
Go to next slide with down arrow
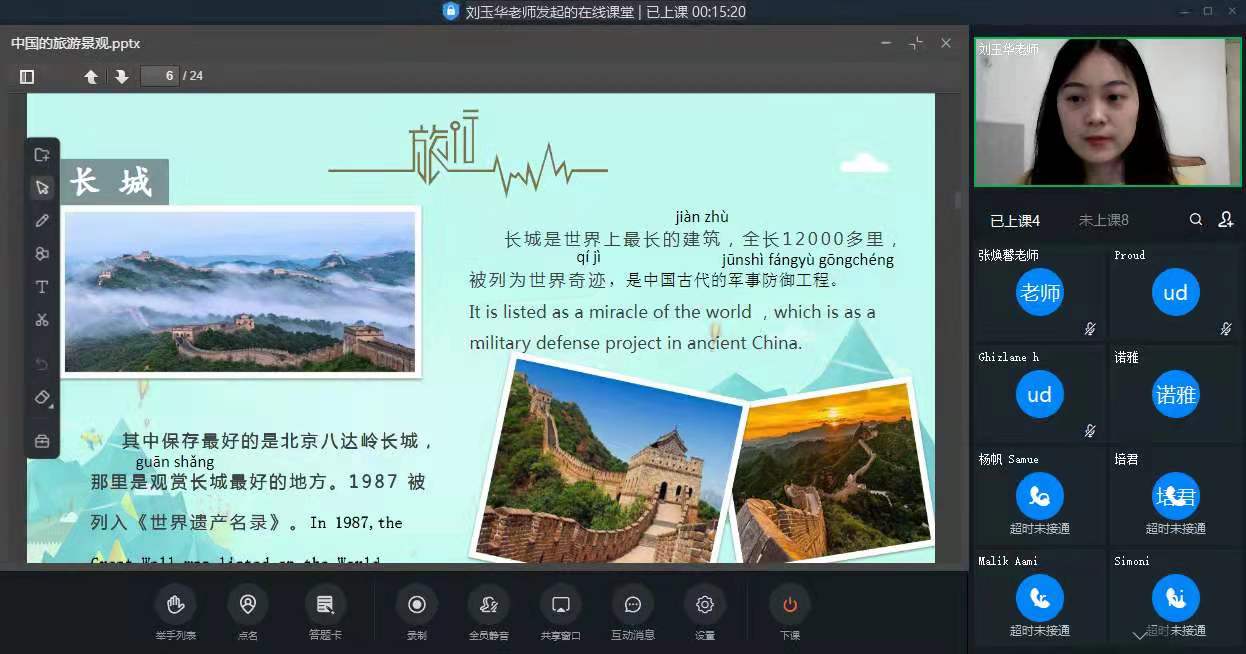point(121,76)
